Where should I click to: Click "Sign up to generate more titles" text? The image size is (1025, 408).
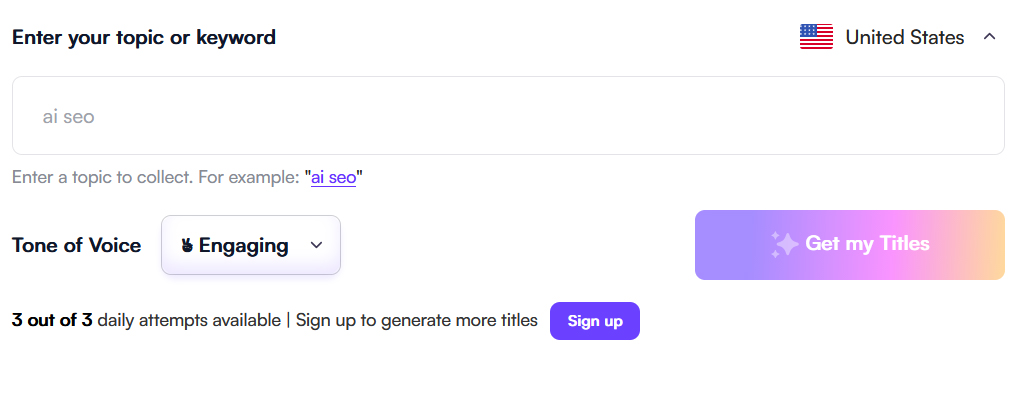click(416, 321)
